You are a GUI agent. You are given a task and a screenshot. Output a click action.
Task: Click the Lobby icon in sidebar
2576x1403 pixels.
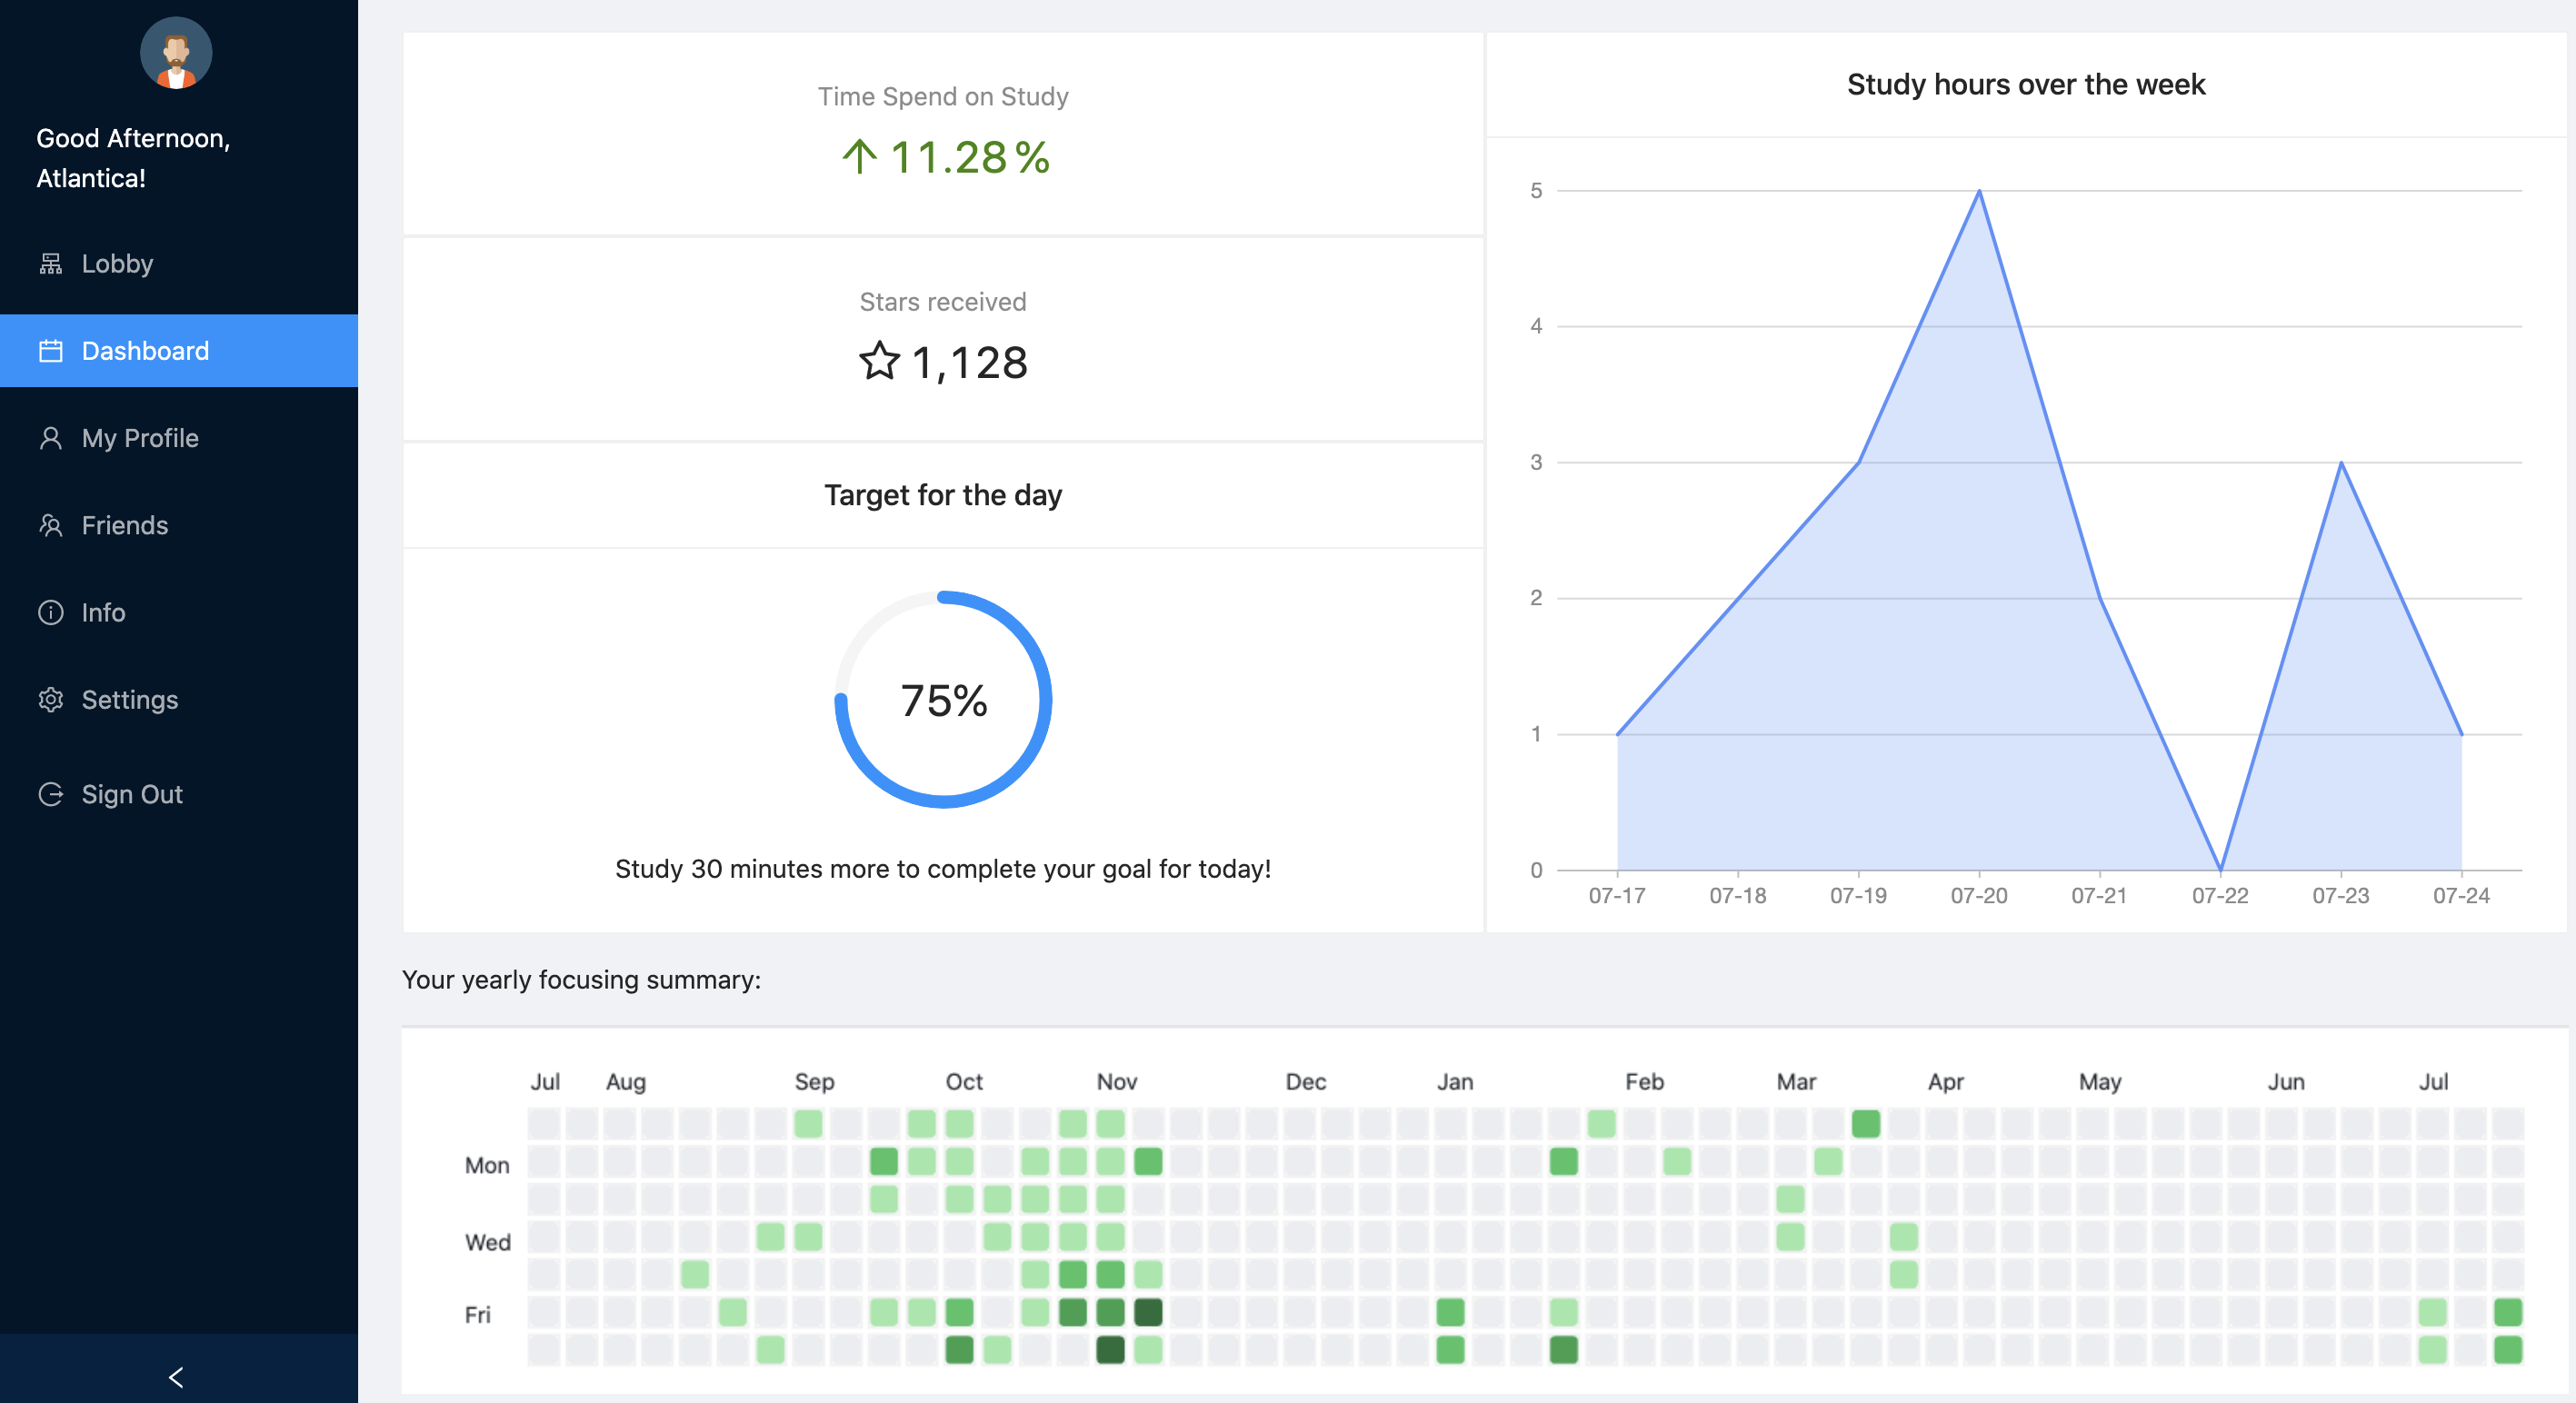[50, 264]
